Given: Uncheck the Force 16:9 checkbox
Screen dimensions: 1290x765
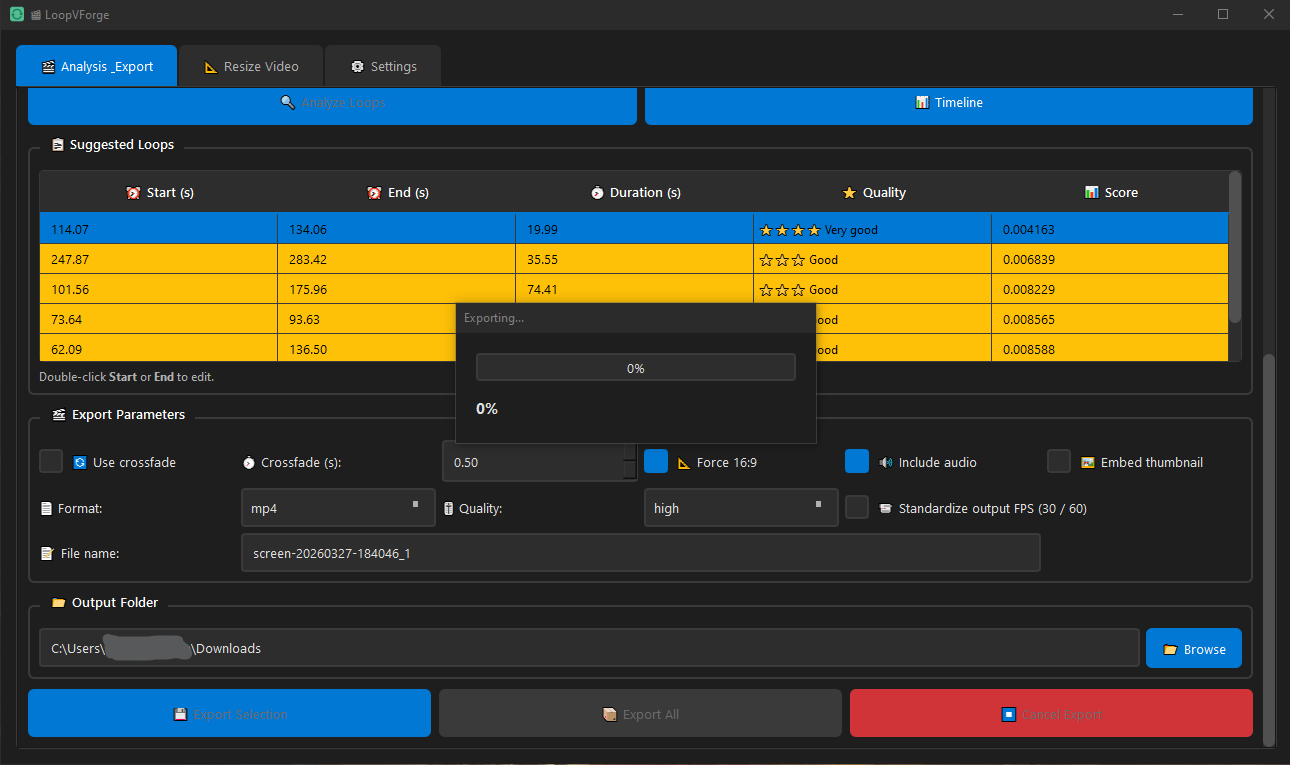Looking at the screenshot, I should pyautogui.click(x=656, y=461).
